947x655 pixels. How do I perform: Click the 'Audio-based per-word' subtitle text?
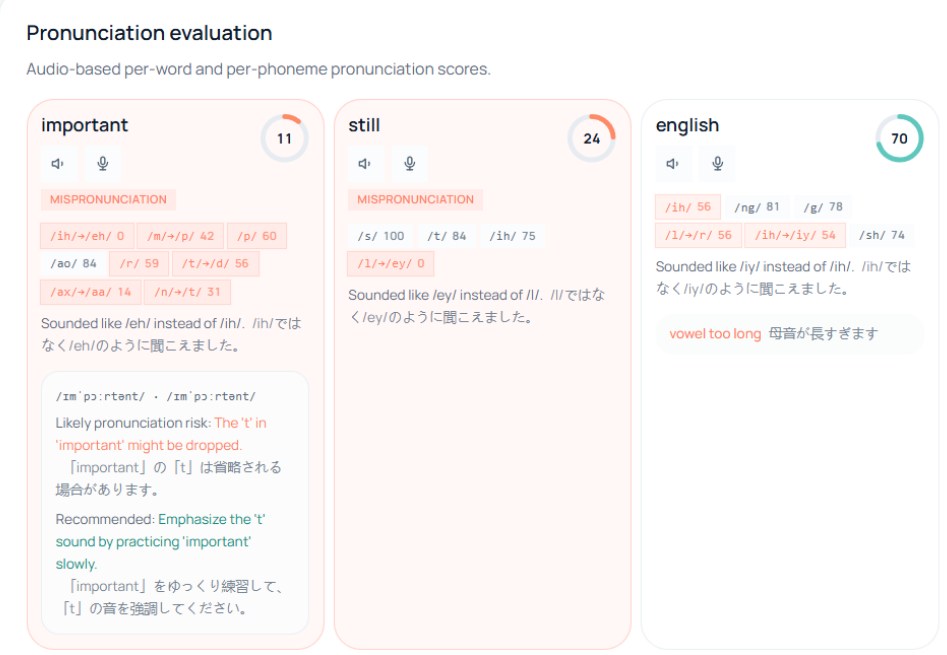258,69
